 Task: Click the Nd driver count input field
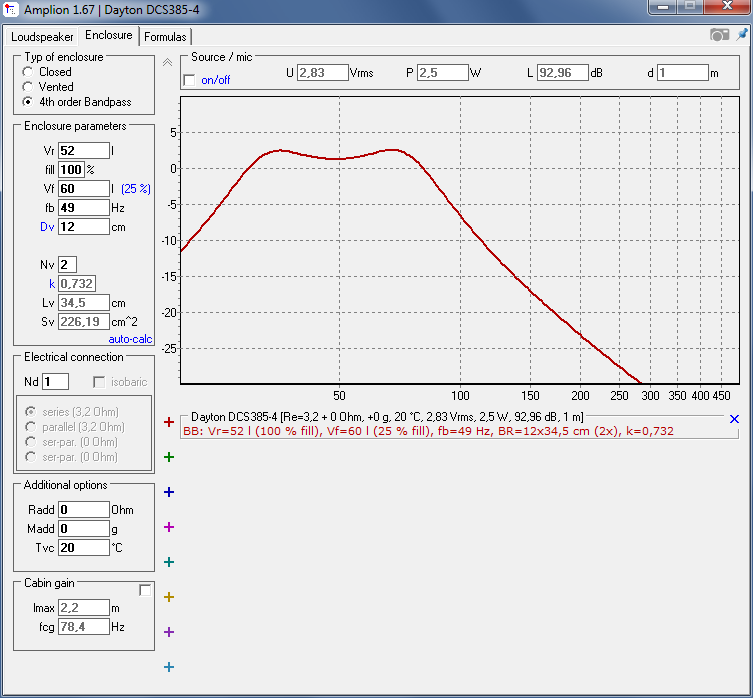pyautogui.click(x=56, y=382)
